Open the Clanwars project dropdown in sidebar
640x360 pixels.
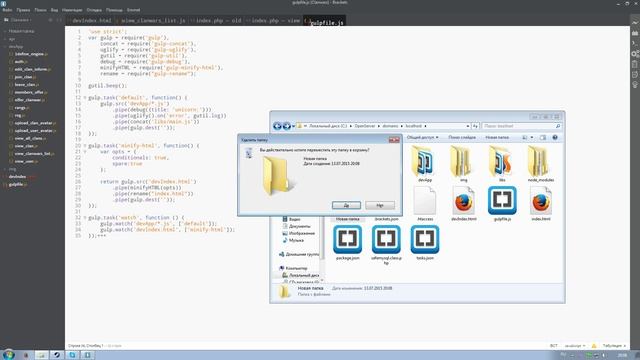(x=20, y=20)
